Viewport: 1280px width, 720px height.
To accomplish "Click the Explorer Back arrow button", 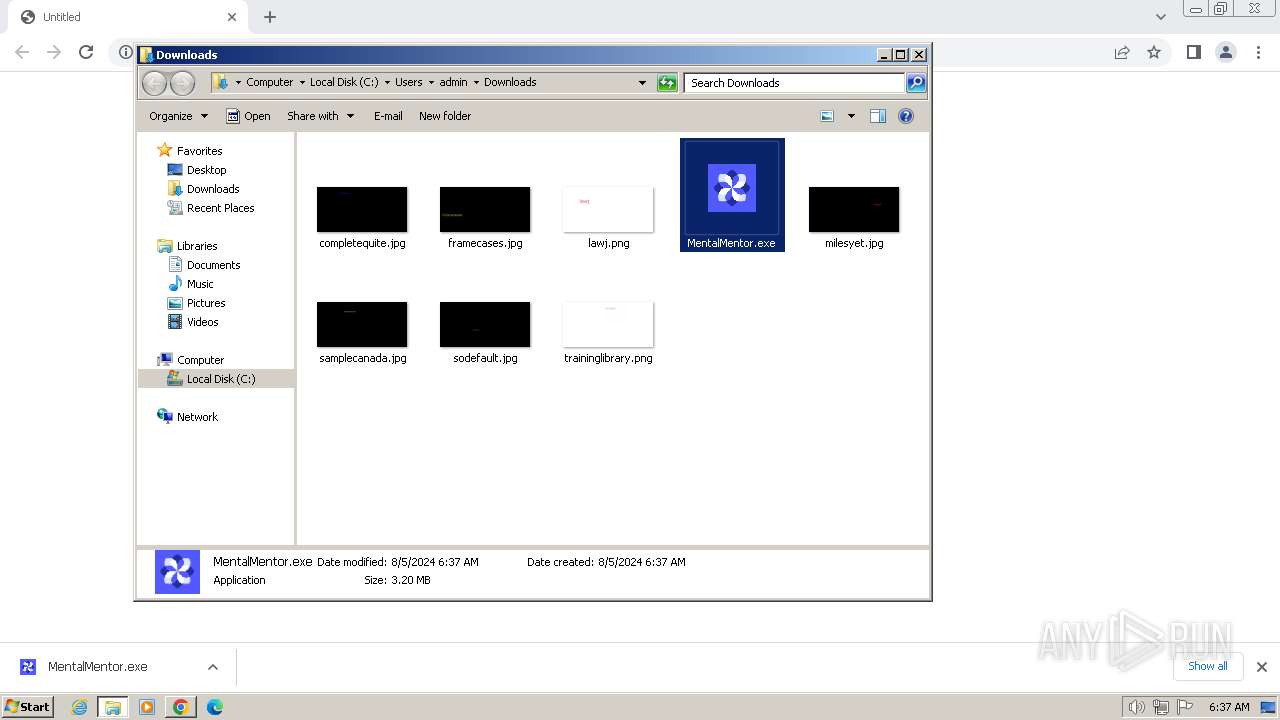I will pos(154,83).
